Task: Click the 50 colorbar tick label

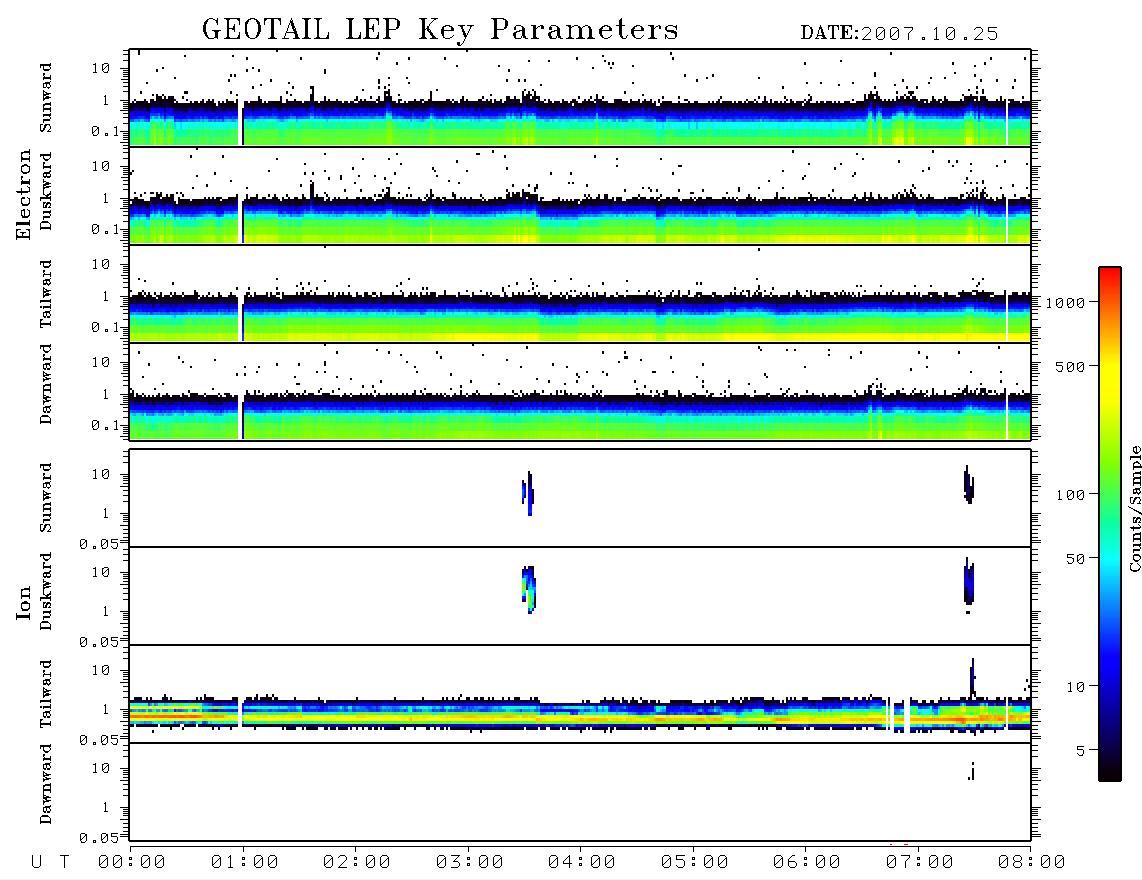Action: tap(1076, 559)
